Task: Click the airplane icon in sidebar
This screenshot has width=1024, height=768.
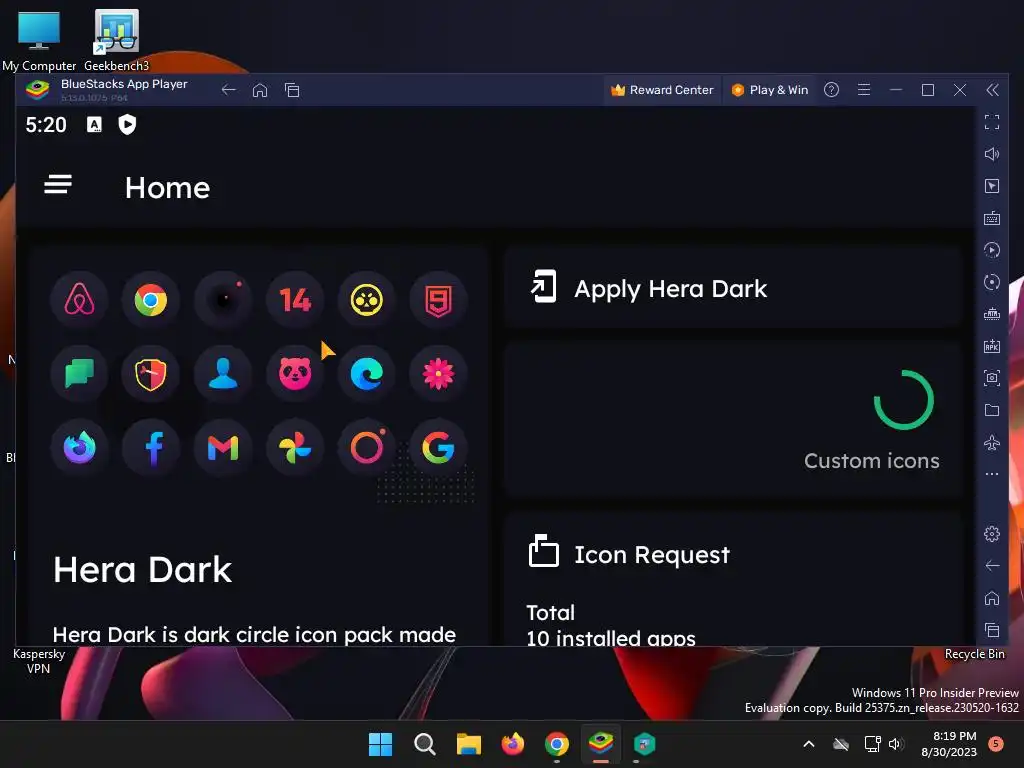Action: click(991, 442)
